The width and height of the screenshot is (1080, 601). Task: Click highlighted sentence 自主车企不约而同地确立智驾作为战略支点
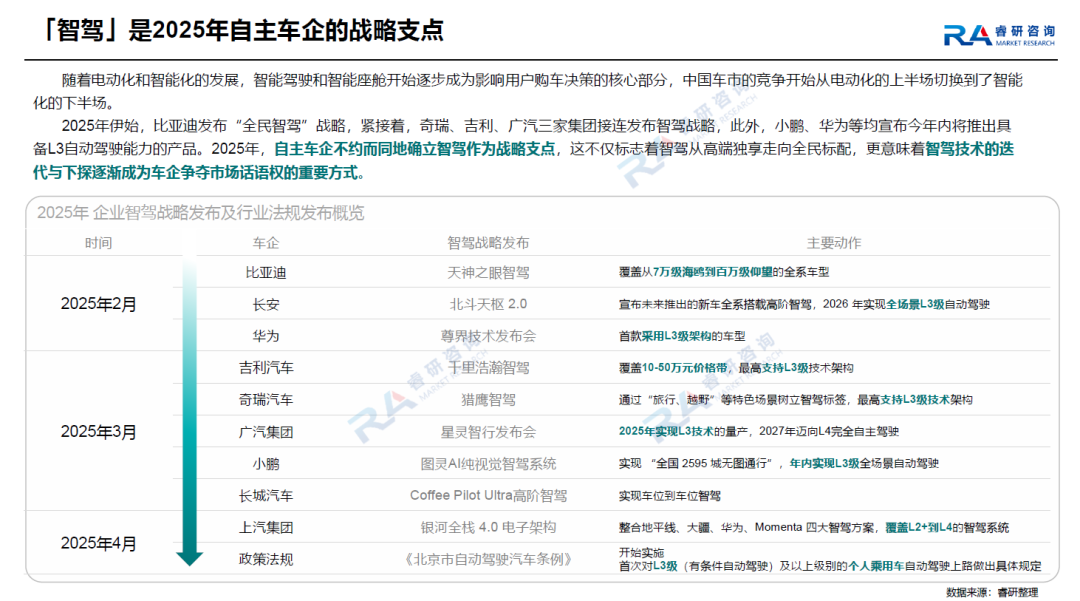[414, 149]
